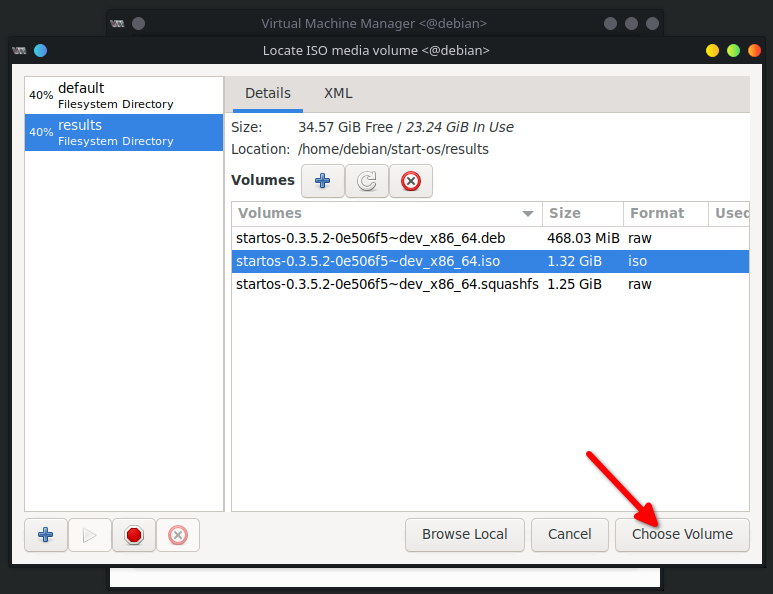Select the startos .squashfs volume row
Image resolution: width=773 pixels, height=594 pixels.
(386, 284)
